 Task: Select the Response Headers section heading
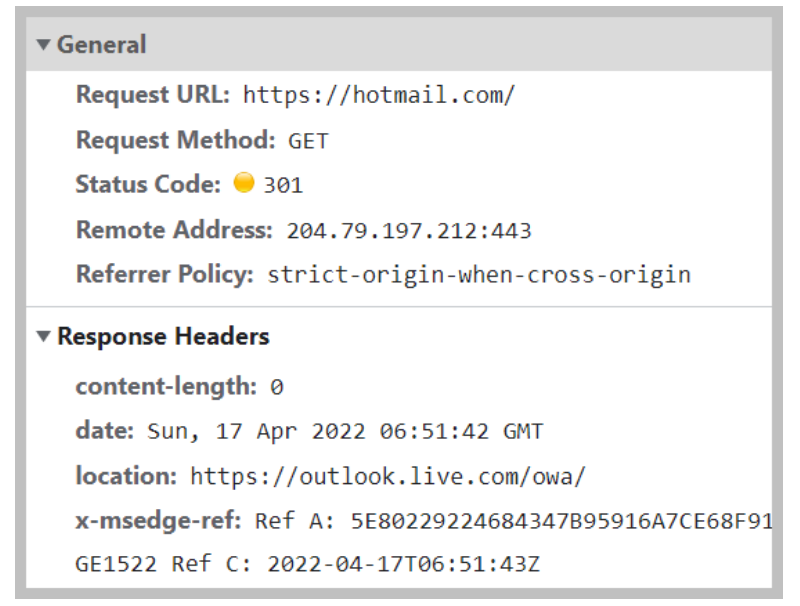pyautogui.click(x=163, y=337)
